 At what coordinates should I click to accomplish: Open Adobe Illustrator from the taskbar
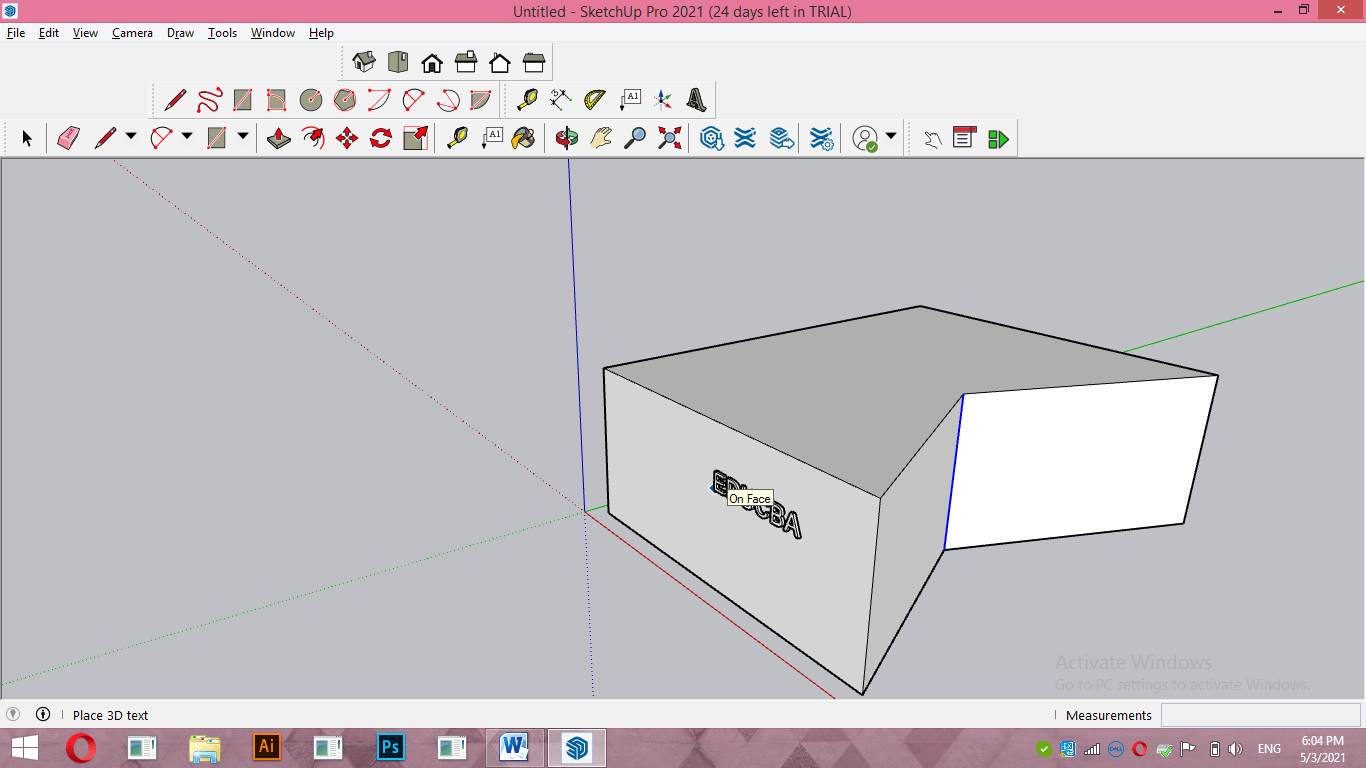click(267, 747)
